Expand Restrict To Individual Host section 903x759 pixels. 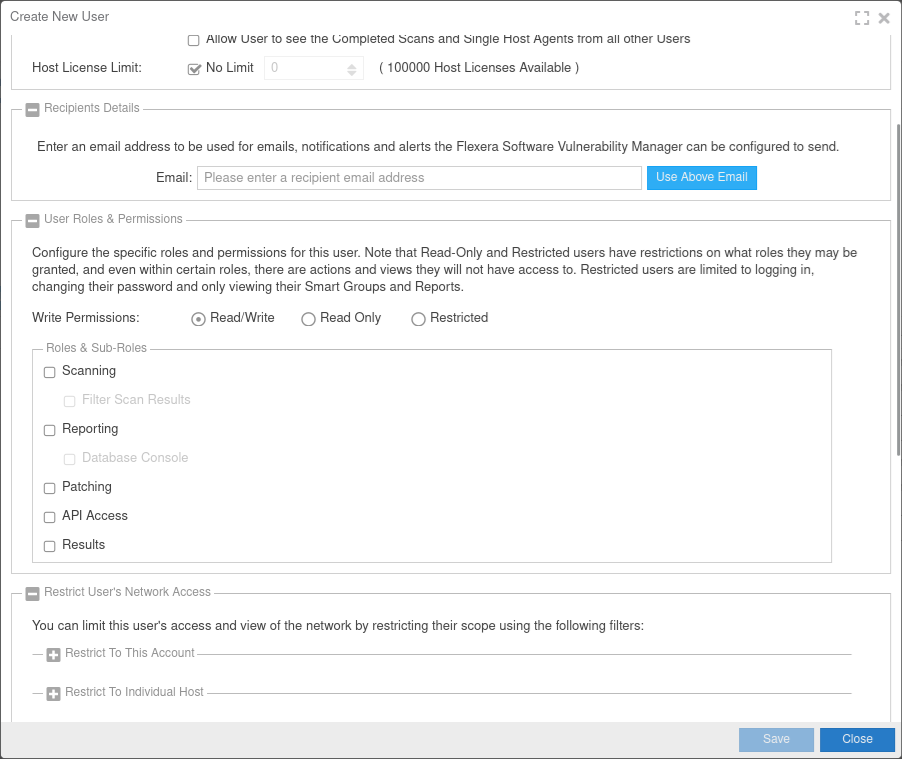tap(54, 693)
